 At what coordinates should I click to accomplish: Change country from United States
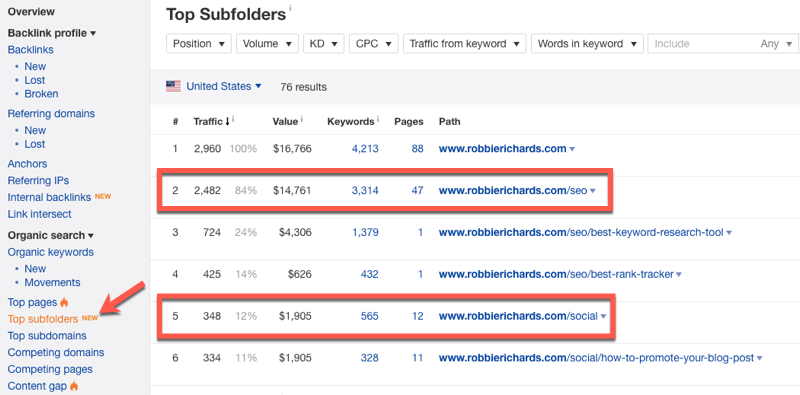click(224, 86)
